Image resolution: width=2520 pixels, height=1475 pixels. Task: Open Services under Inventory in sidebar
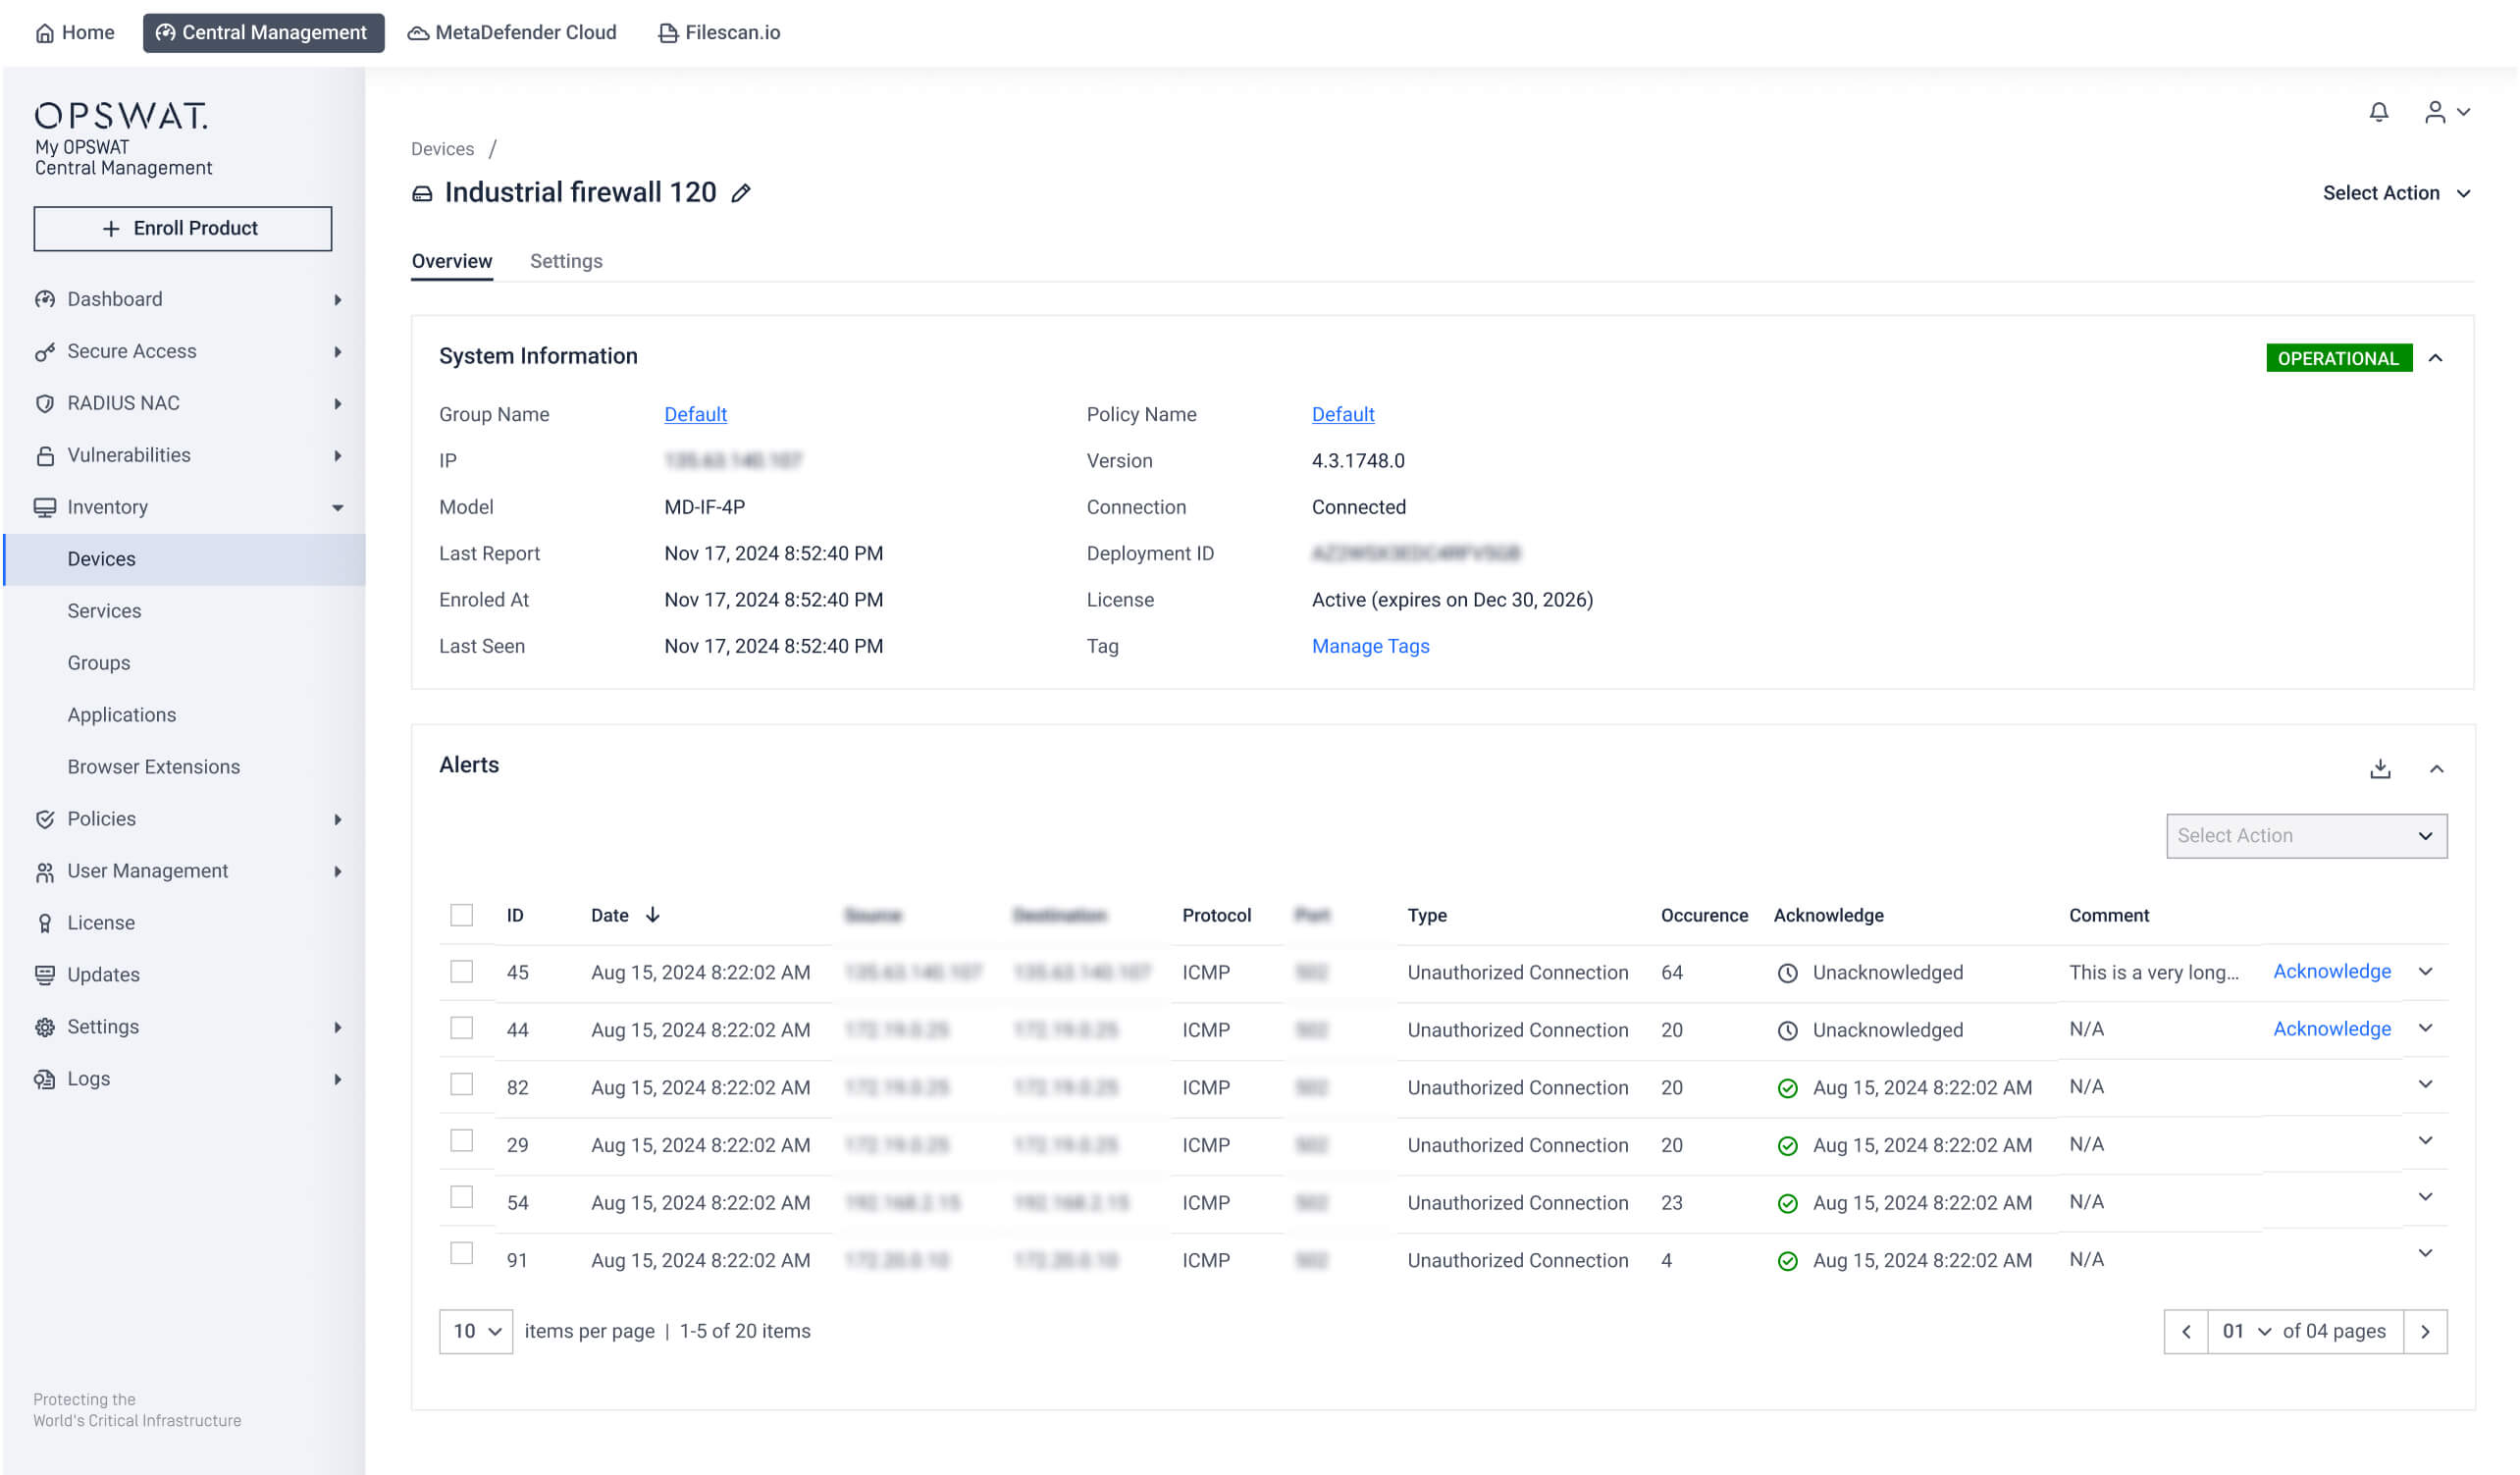click(104, 611)
